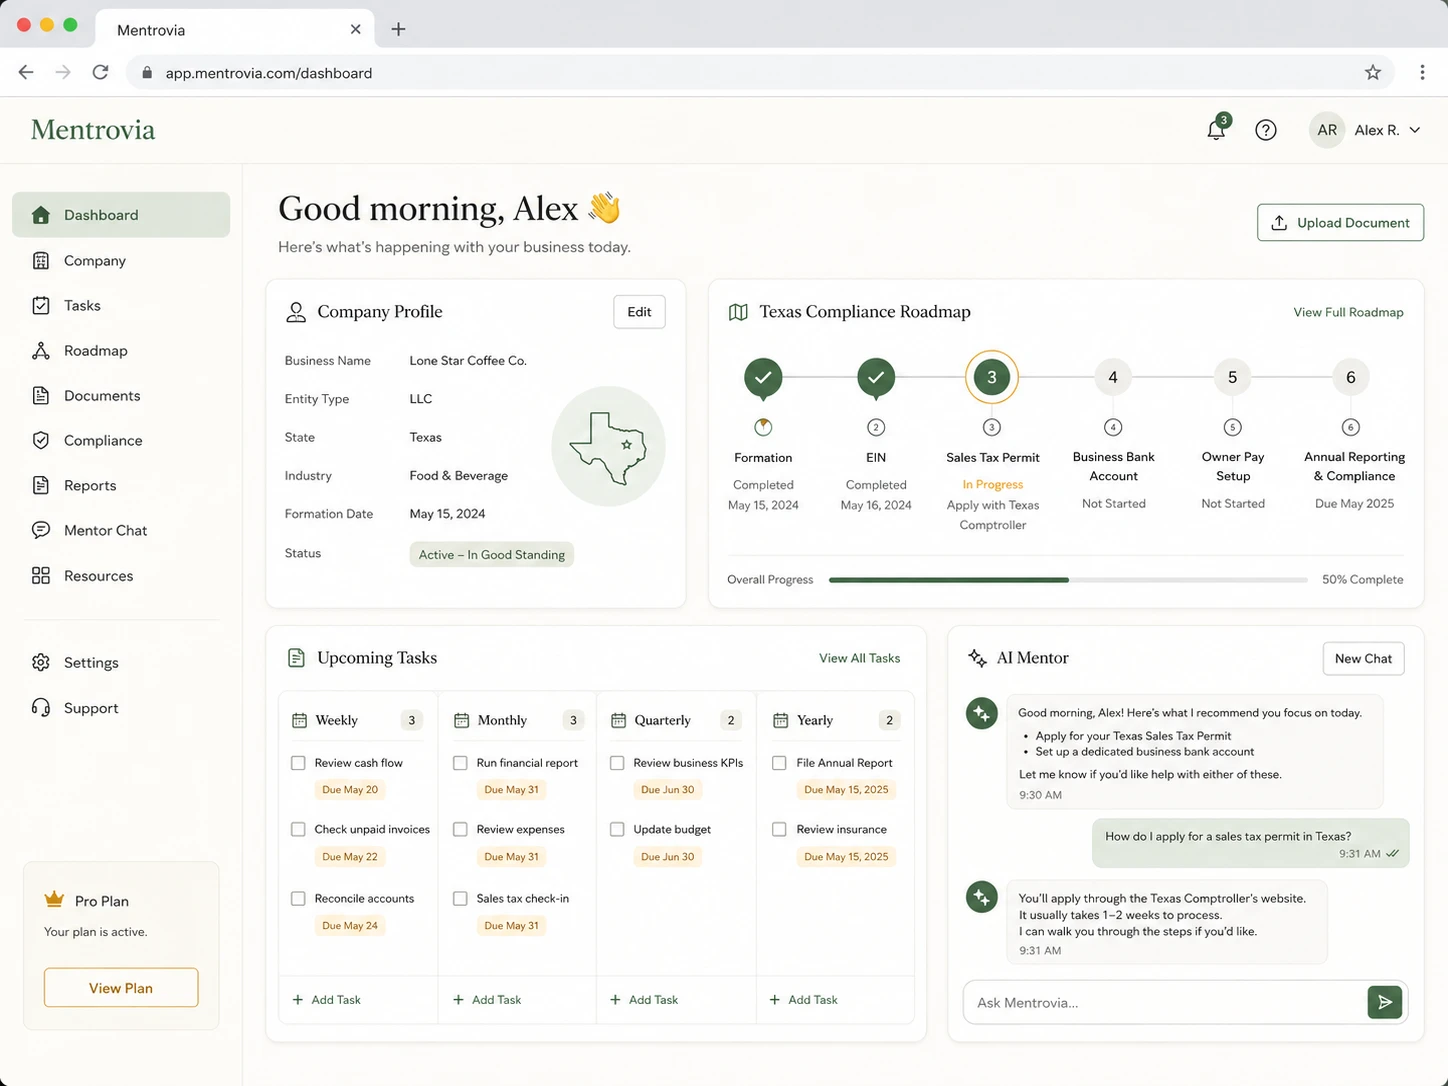Click the Roadmap icon in sidebar
Image resolution: width=1448 pixels, height=1086 pixels.
point(41,351)
